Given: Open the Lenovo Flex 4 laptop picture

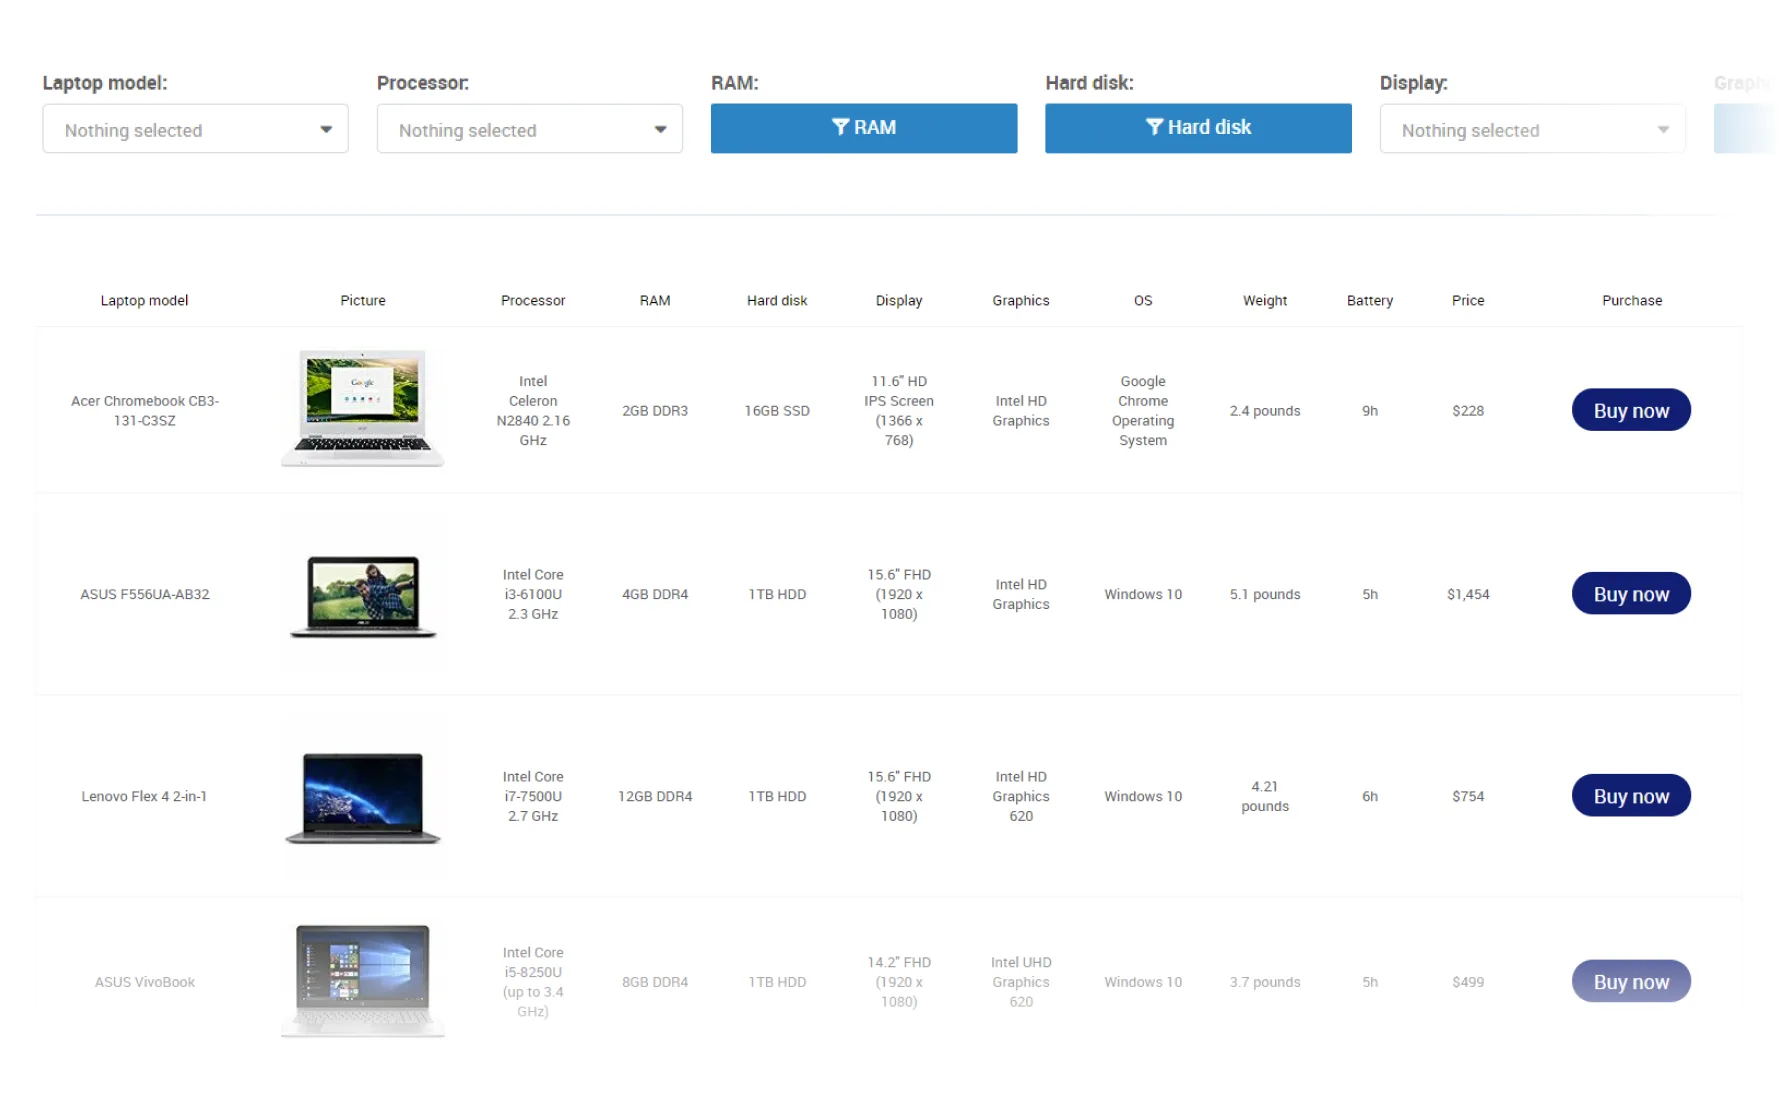Looking at the screenshot, I should pos(363,798).
